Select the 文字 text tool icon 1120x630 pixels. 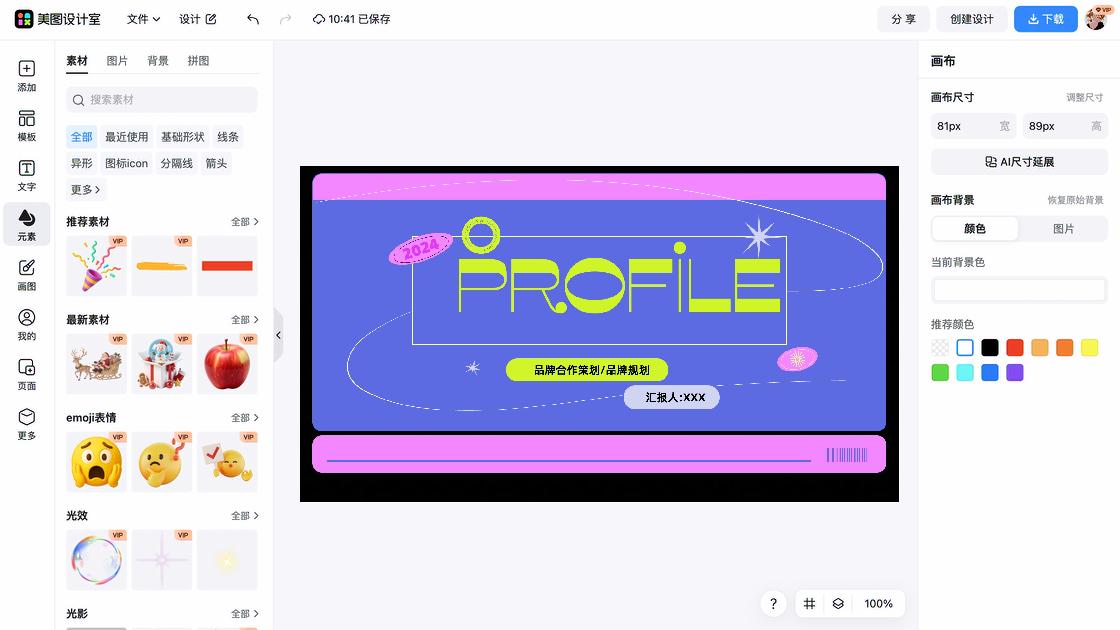[26, 175]
